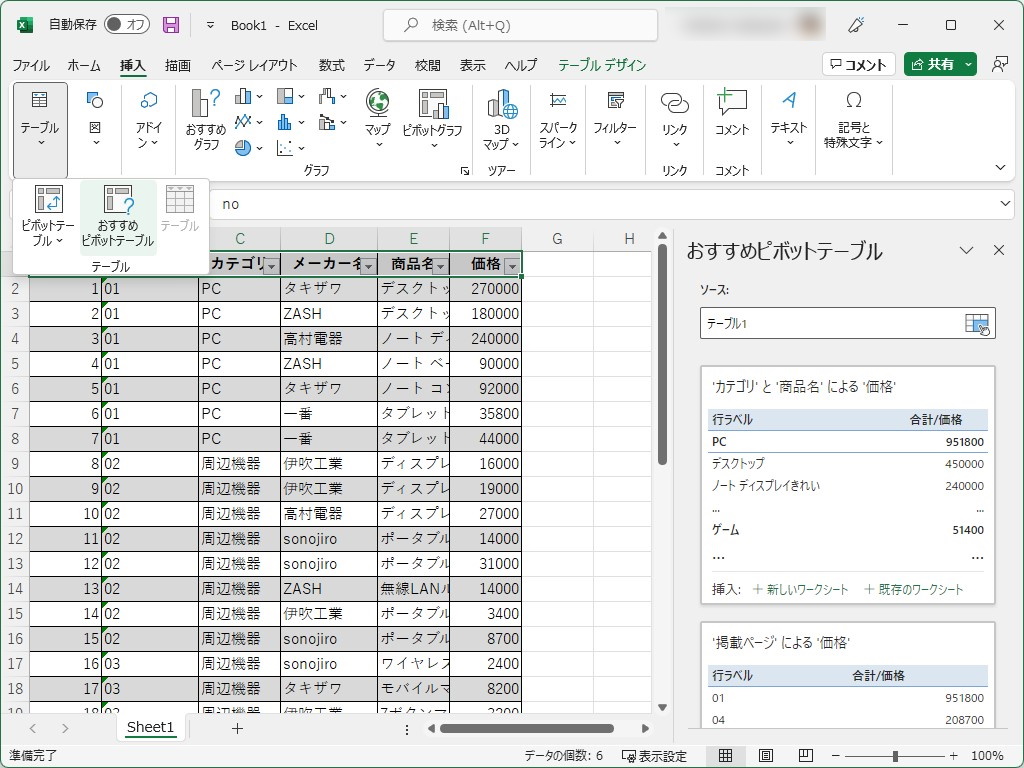Click the コメント button at top right
1024x768 pixels.
pos(858,64)
